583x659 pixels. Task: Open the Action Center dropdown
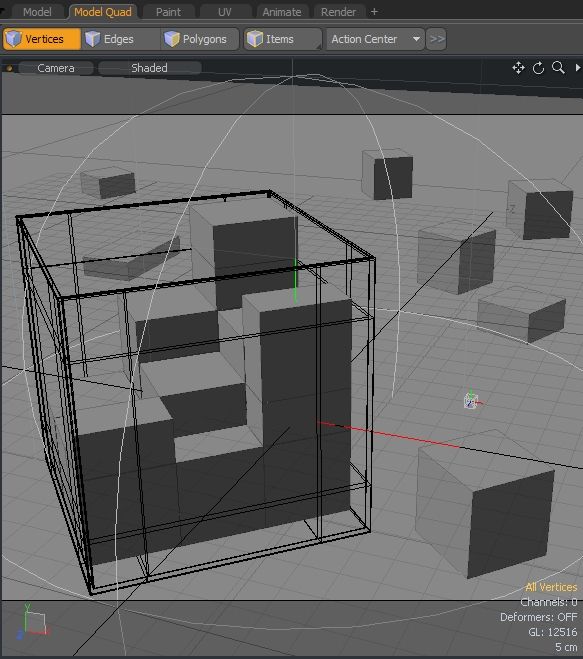click(375, 39)
